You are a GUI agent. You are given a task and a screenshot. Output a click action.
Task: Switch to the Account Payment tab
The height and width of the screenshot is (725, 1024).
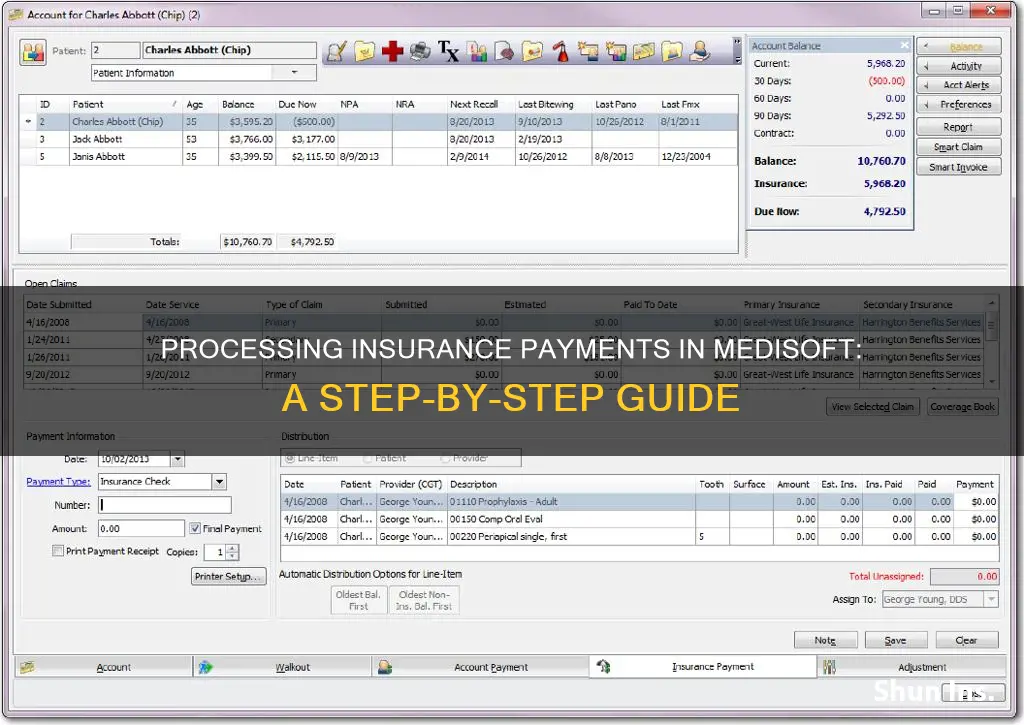click(481, 667)
